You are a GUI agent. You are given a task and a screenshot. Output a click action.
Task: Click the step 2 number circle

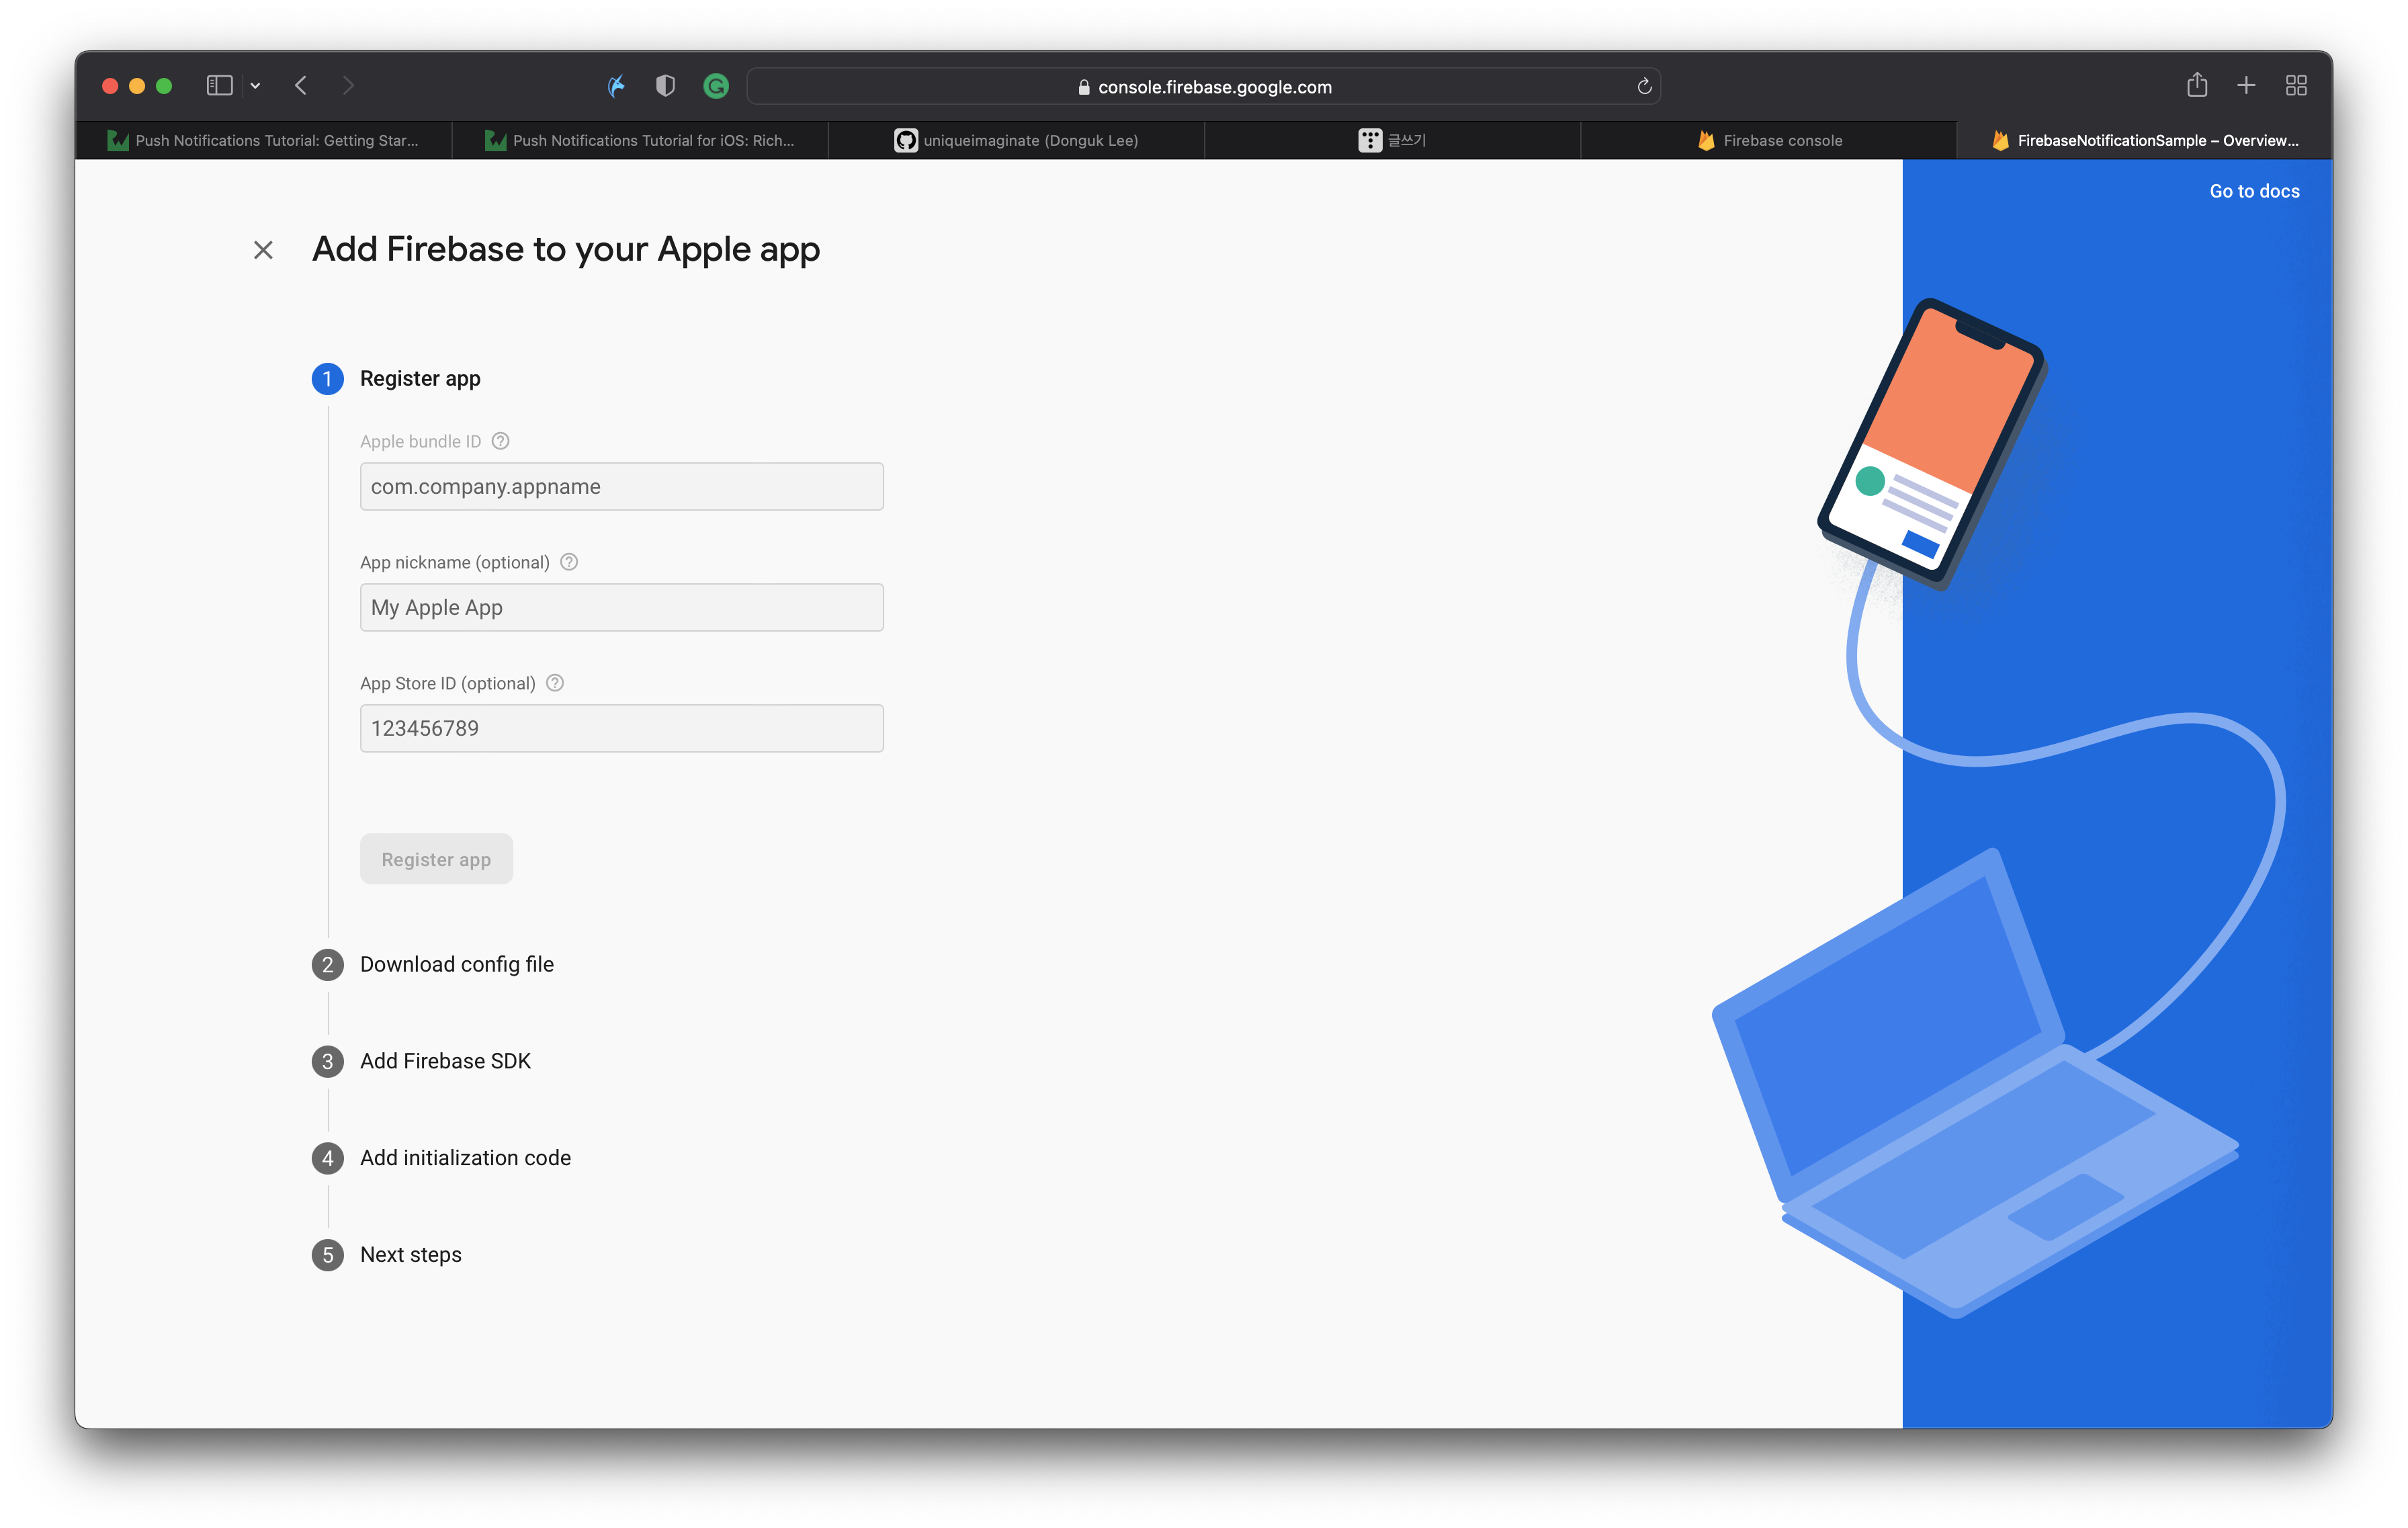point(327,965)
